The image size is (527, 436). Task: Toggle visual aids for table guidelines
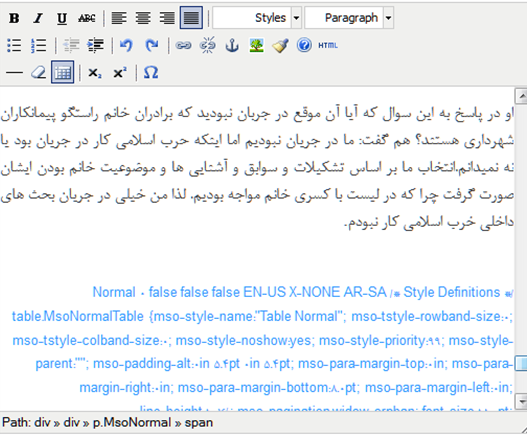point(63,72)
